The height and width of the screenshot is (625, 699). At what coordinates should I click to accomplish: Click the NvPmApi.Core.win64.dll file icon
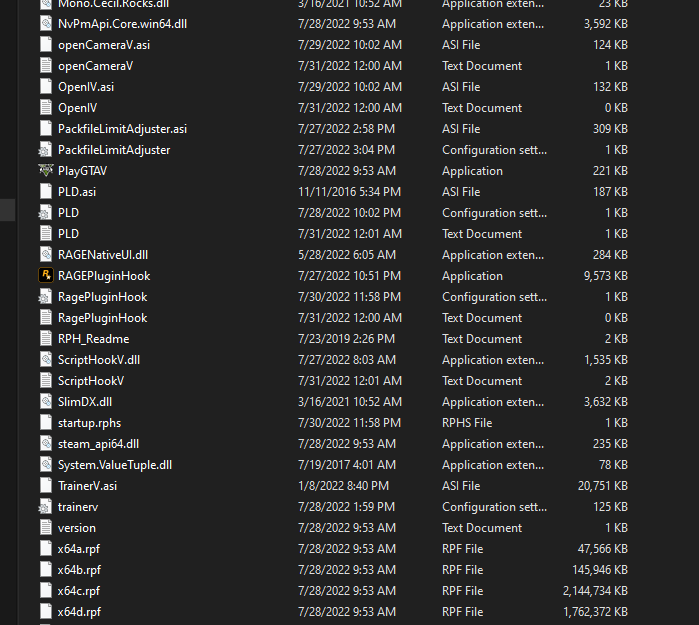pyautogui.click(x=45, y=24)
